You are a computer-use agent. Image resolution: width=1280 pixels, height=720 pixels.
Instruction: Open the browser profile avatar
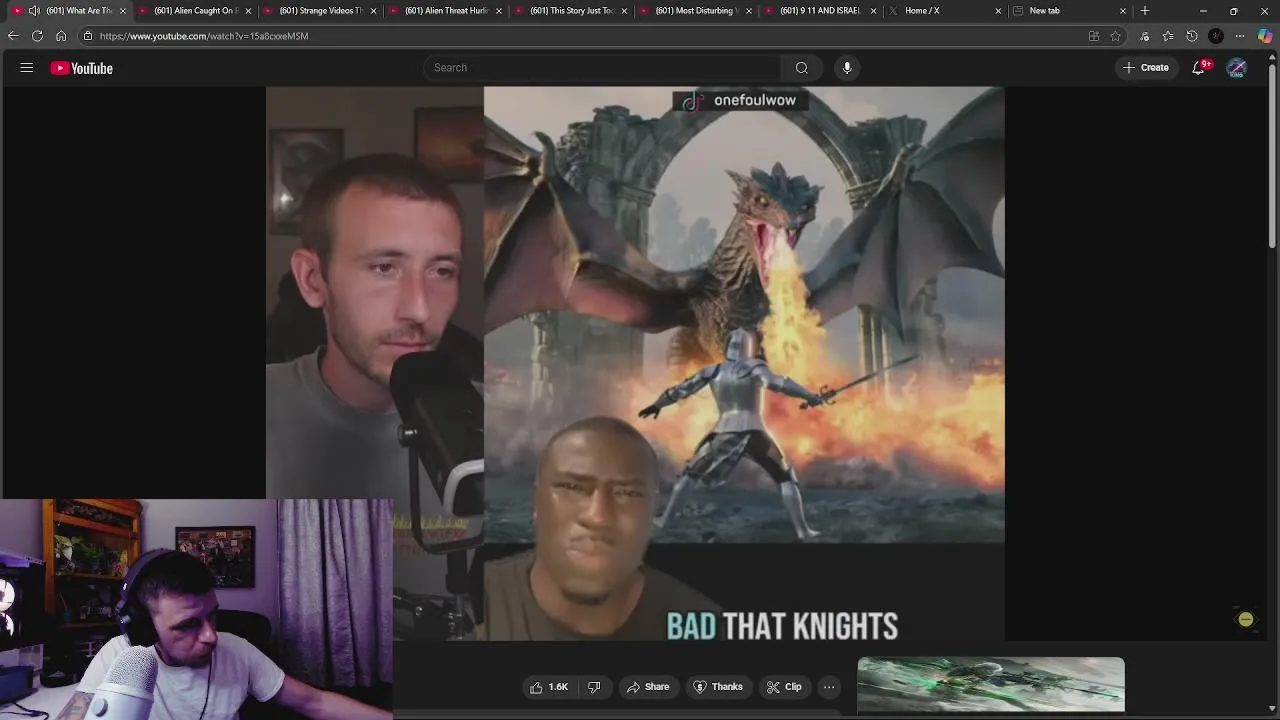[1216, 36]
